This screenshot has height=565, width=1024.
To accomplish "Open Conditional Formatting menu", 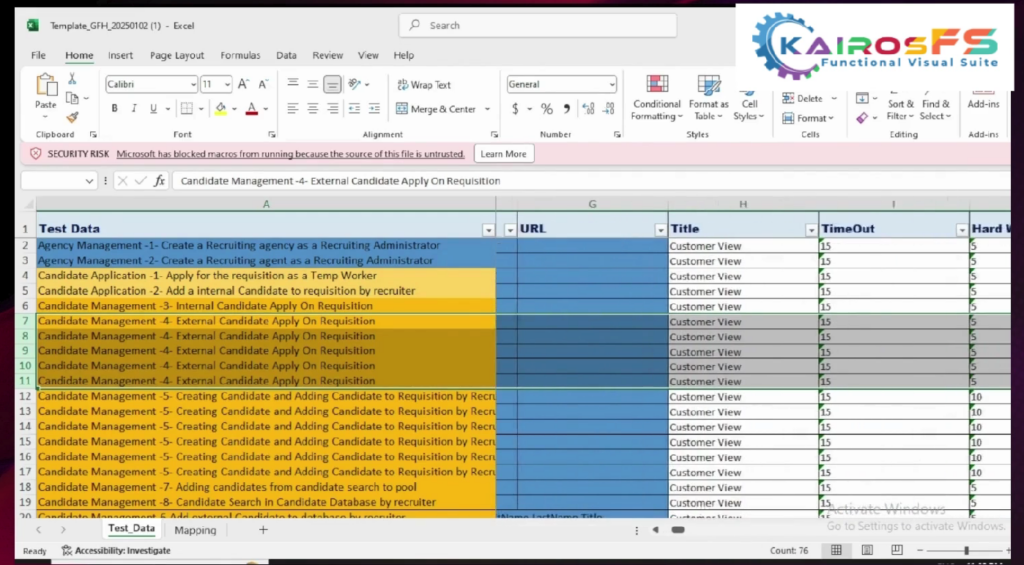I will coord(657,98).
